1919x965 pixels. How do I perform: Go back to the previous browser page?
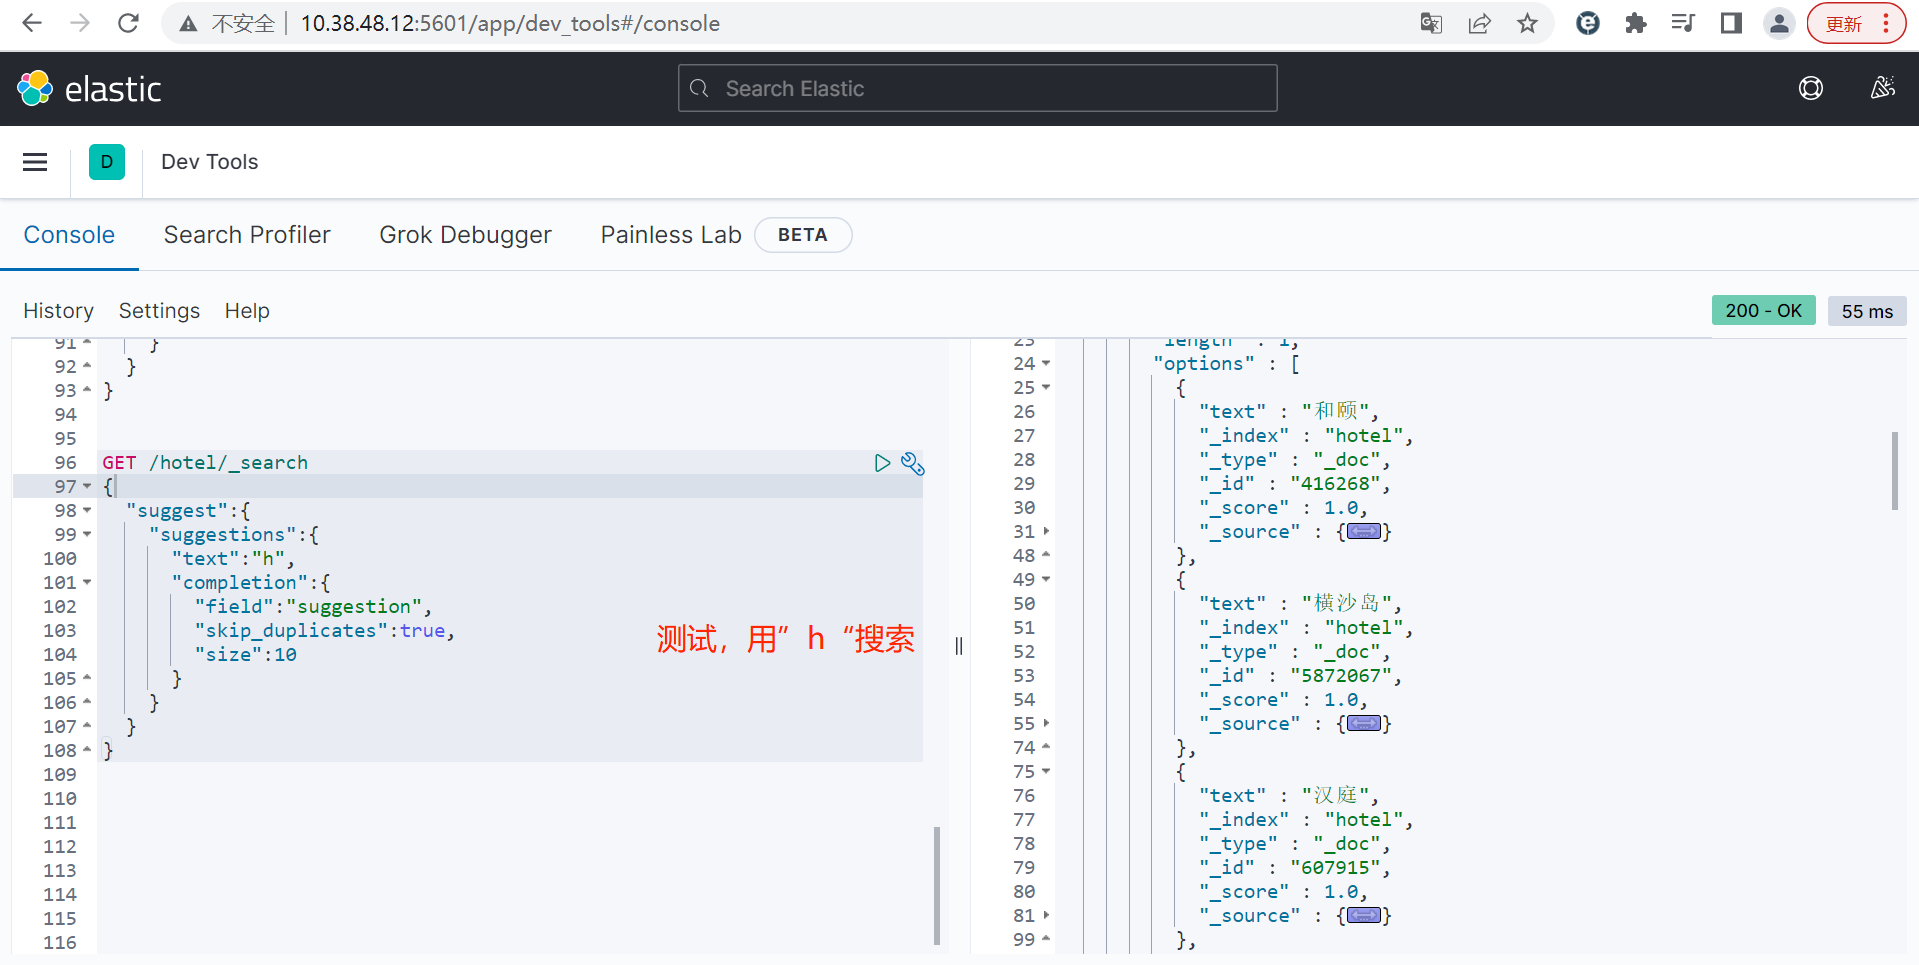[32, 23]
